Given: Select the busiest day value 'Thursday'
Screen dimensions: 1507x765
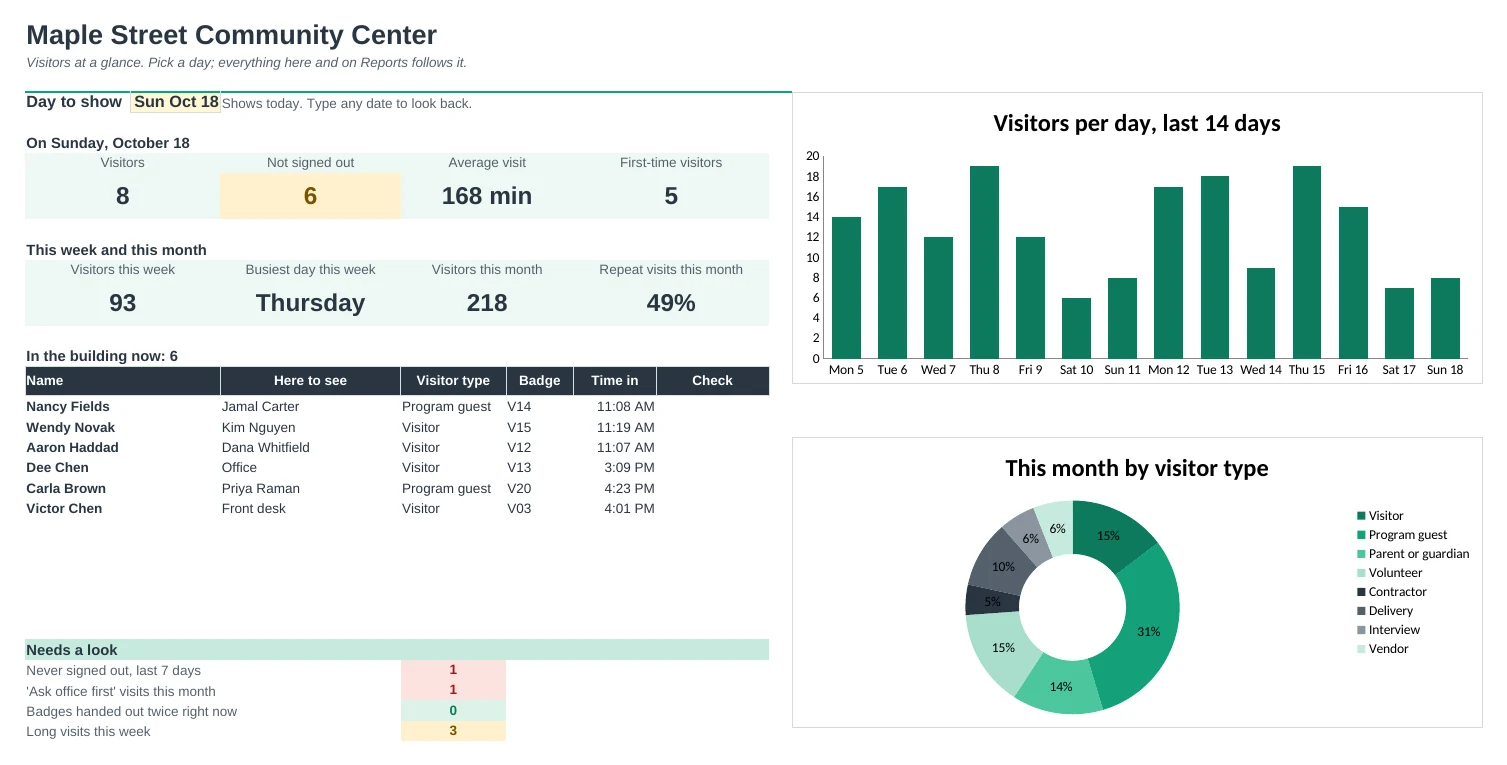Looking at the screenshot, I should 310,303.
